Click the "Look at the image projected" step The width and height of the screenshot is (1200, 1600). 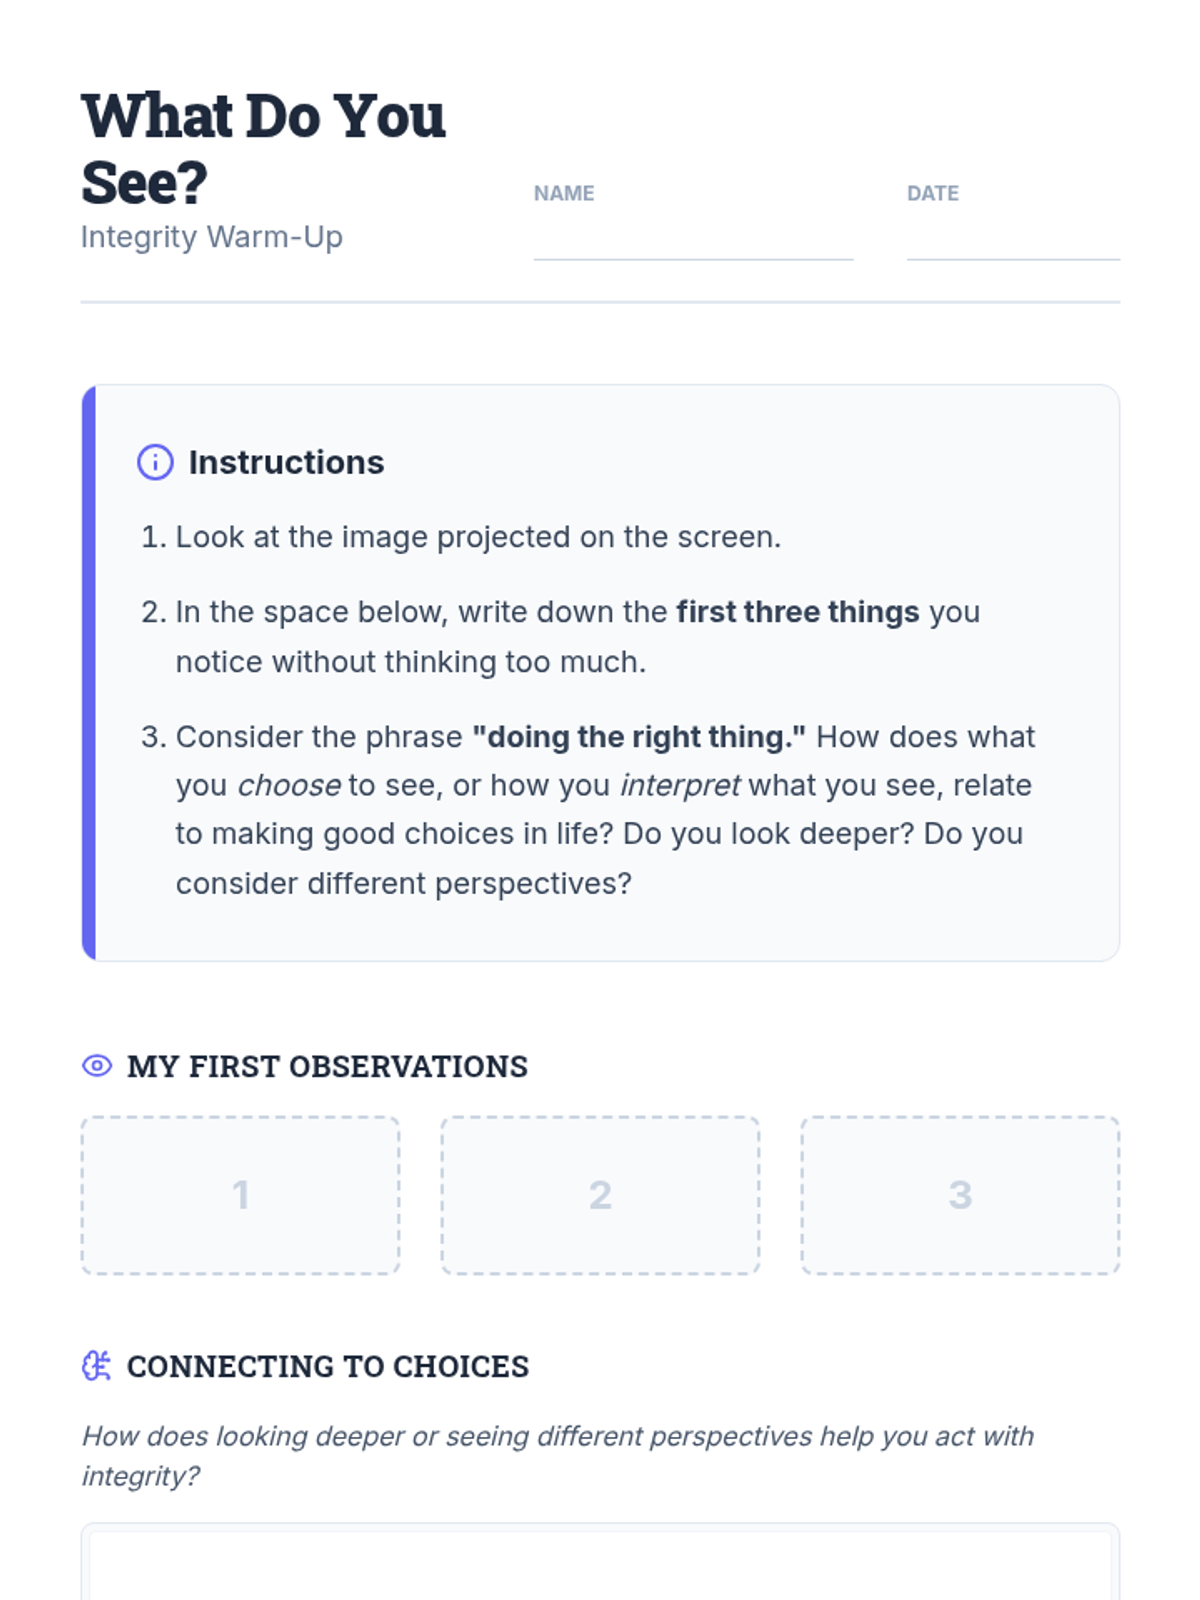coord(478,537)
